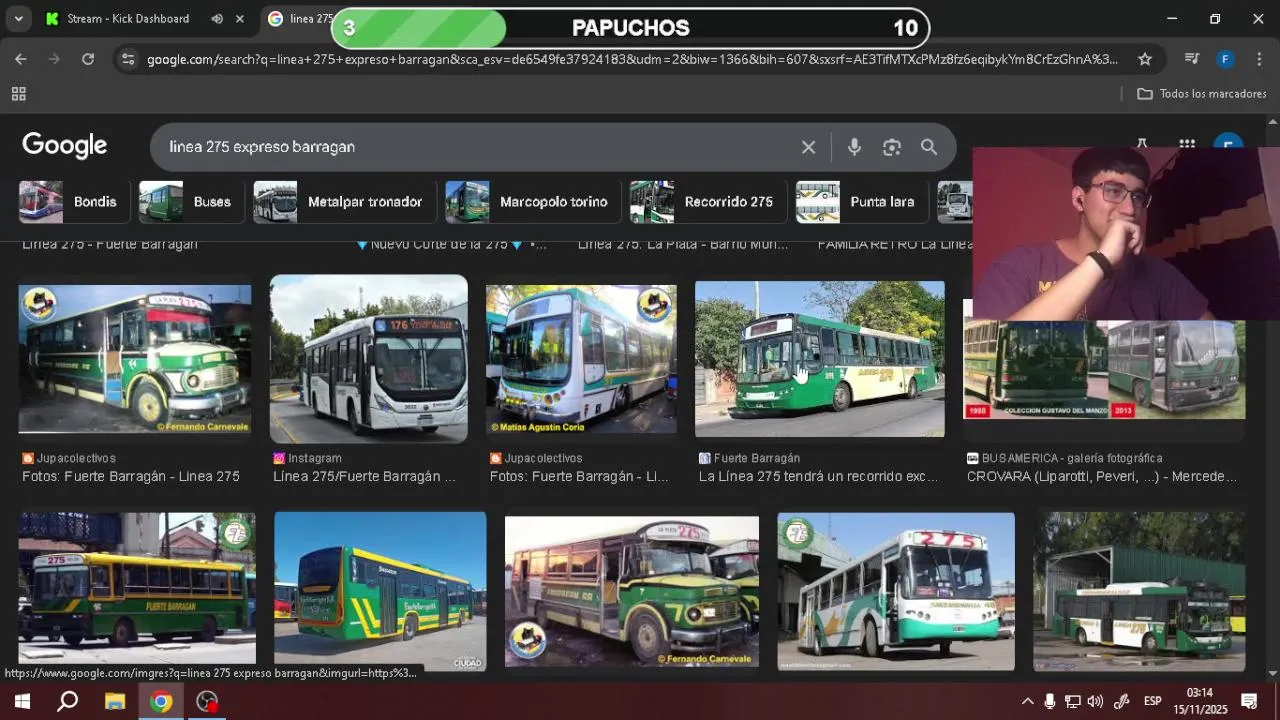Bookmark this page with star icon
The width and height of the screenshot is (1280, 720).
pyautogui.click(x=1145, y=59)
